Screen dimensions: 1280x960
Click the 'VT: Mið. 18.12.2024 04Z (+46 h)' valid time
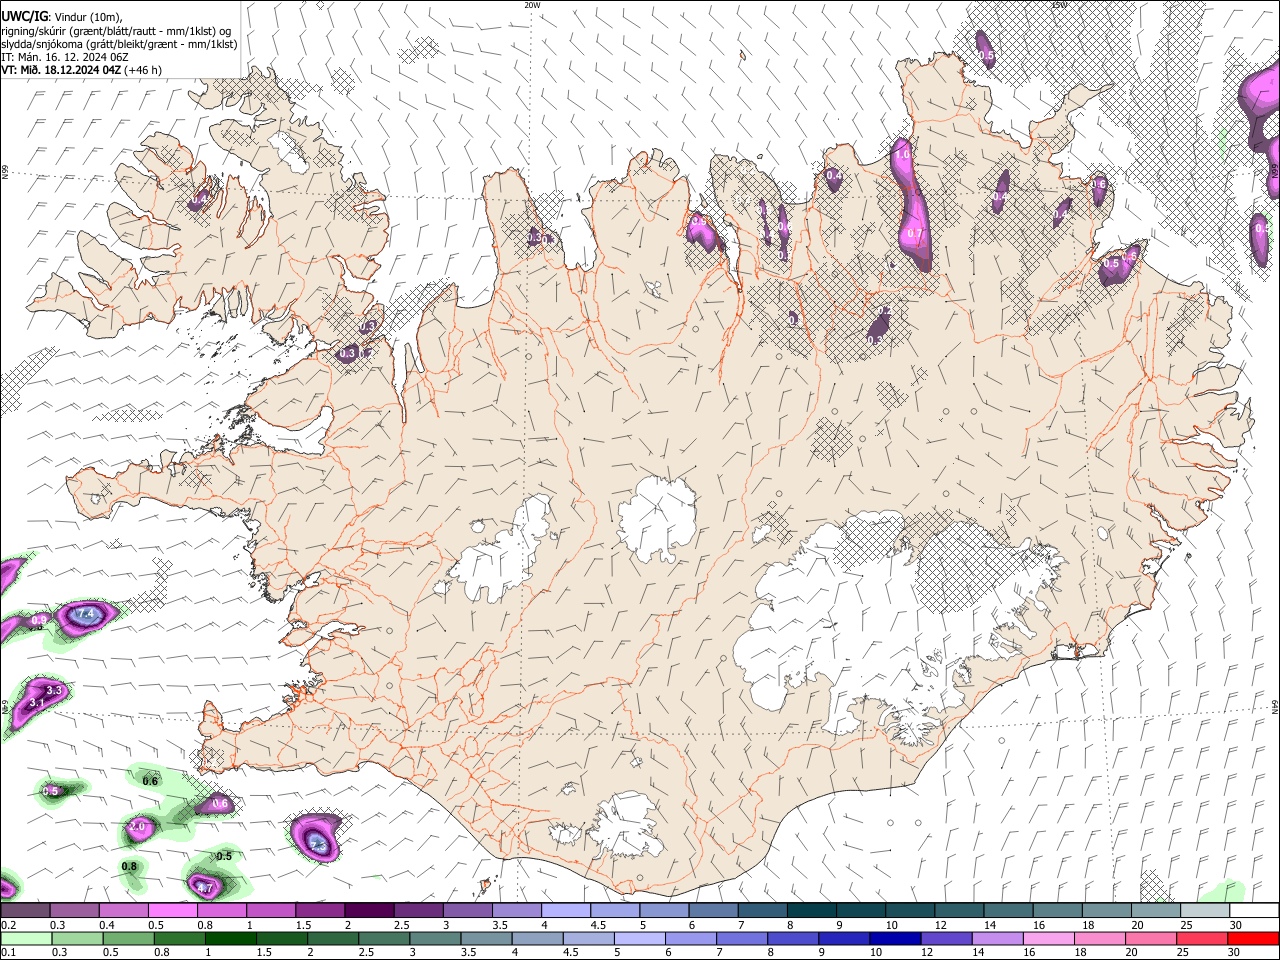coord(81,70)
